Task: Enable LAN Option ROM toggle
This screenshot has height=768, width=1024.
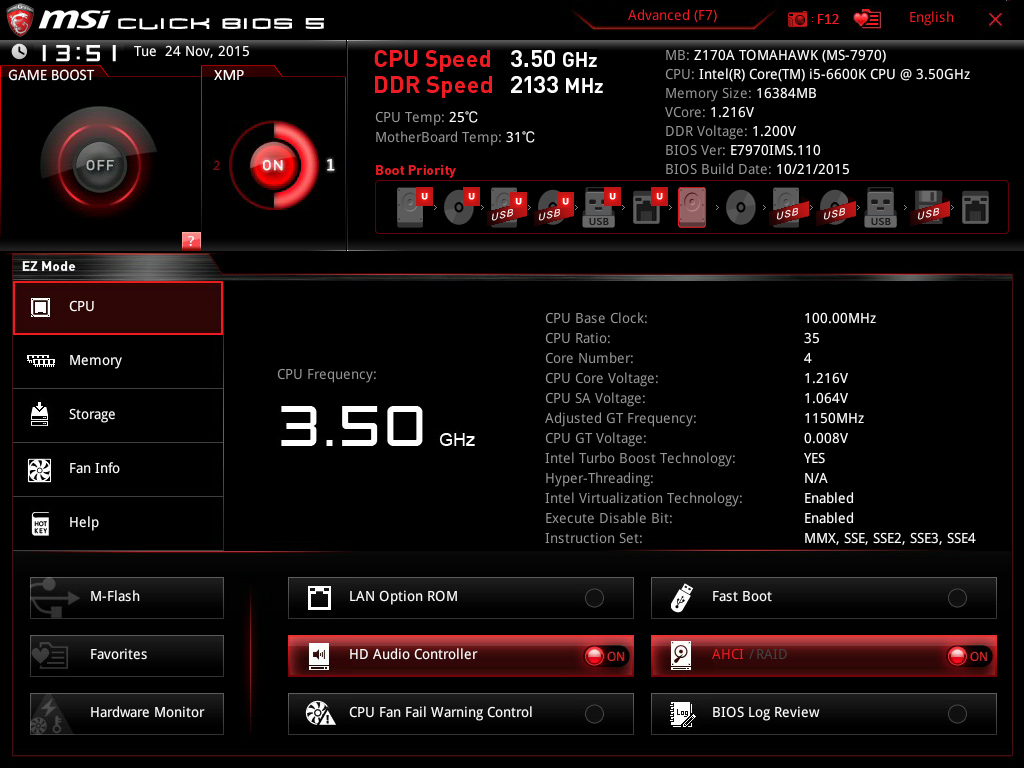Action: coord(594,598)
